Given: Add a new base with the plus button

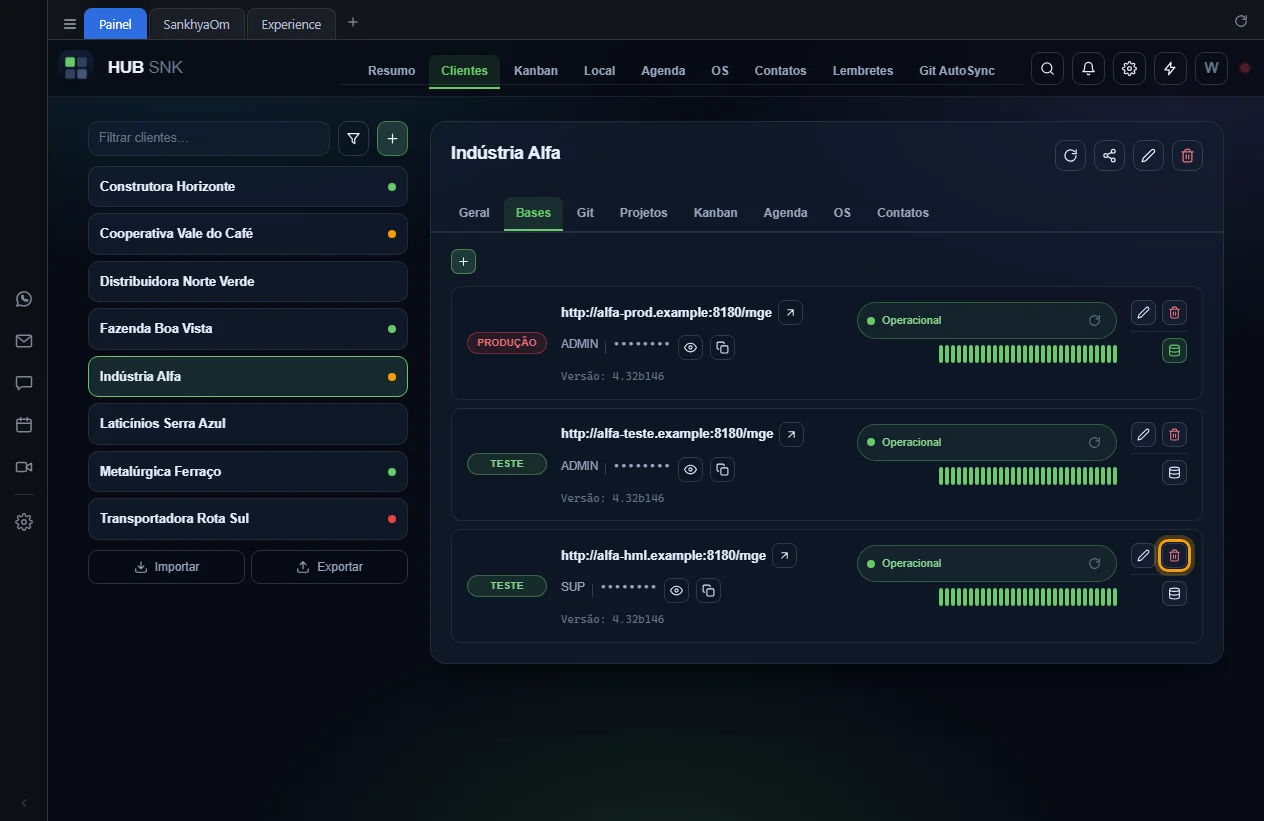Looking at the screenshot, I should 463,261.
